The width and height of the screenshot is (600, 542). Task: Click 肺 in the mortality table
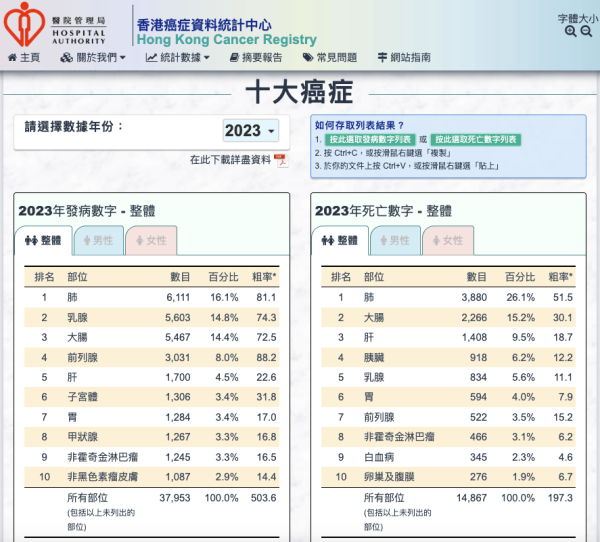click(369, 297)
